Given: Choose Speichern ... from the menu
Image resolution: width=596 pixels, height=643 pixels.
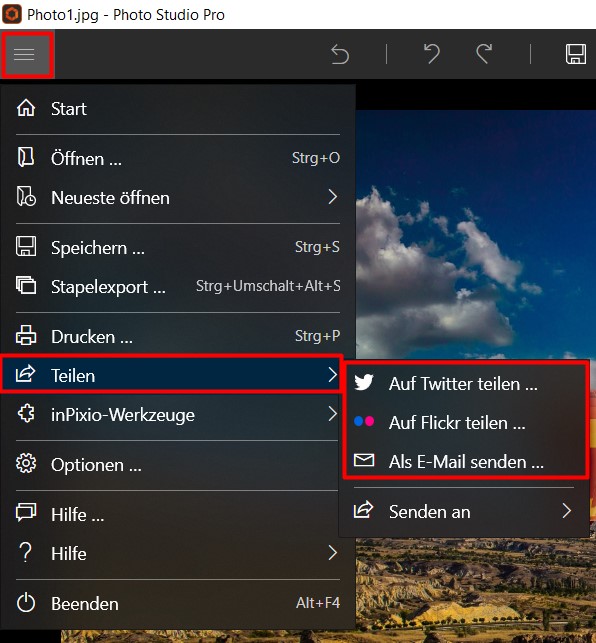Looking at the screenshot, I should tap(178, 248).
